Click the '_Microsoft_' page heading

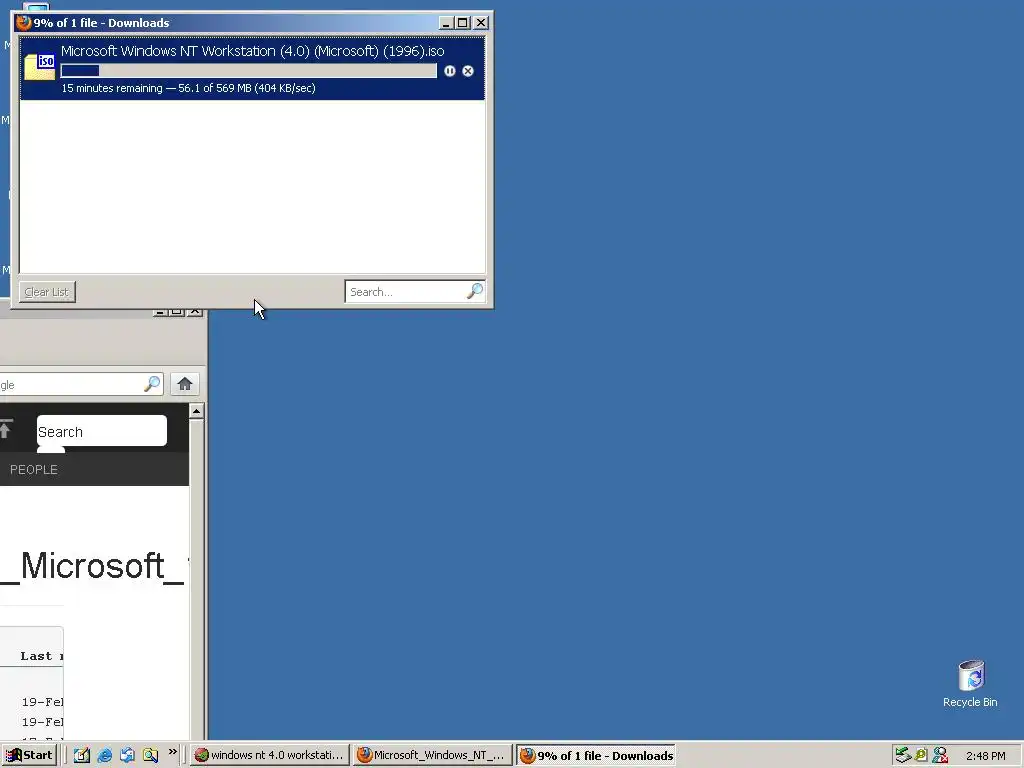tap(93, 566)
